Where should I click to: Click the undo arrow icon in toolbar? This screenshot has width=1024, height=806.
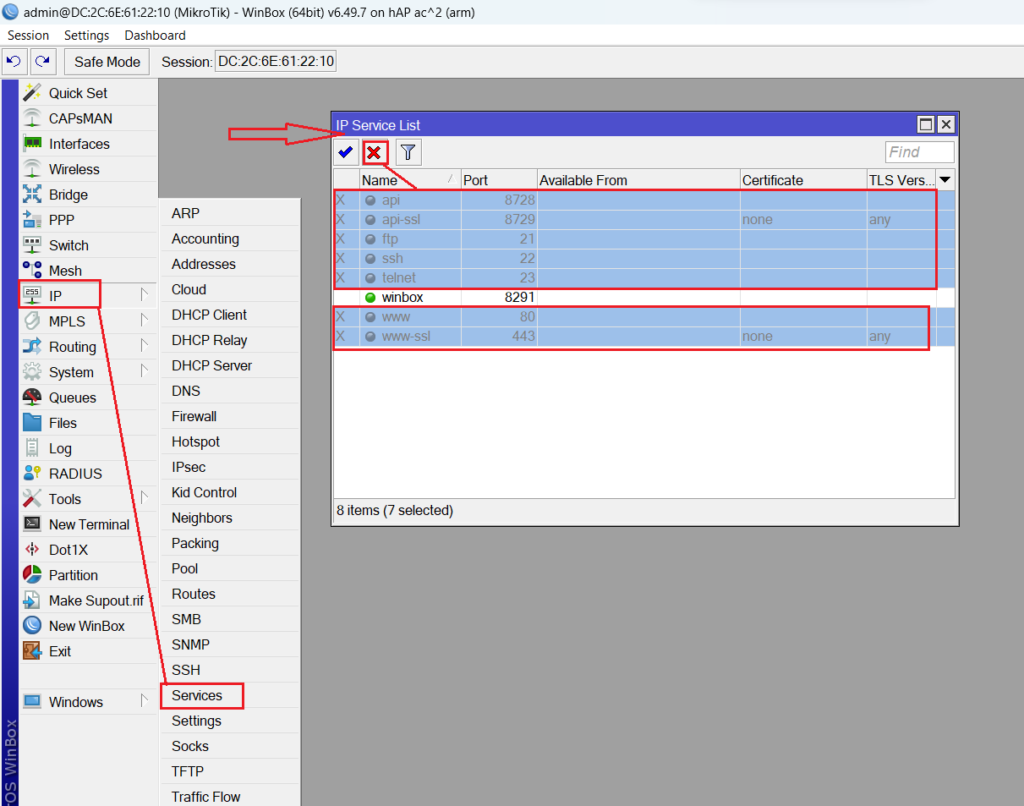(14, 61)
